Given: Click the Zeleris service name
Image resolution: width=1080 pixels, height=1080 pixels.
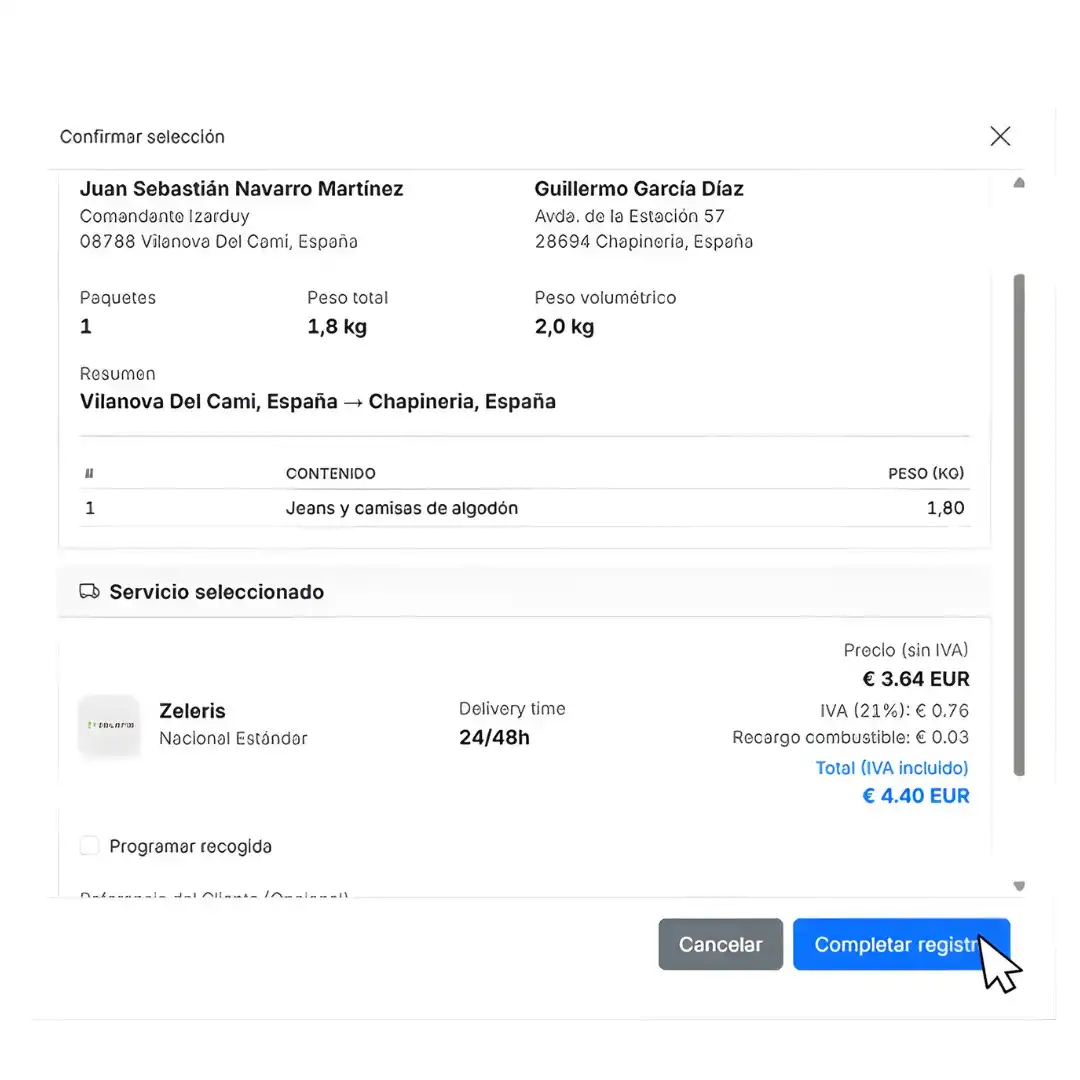Looking at the screenshot, I should pos(192,711).
